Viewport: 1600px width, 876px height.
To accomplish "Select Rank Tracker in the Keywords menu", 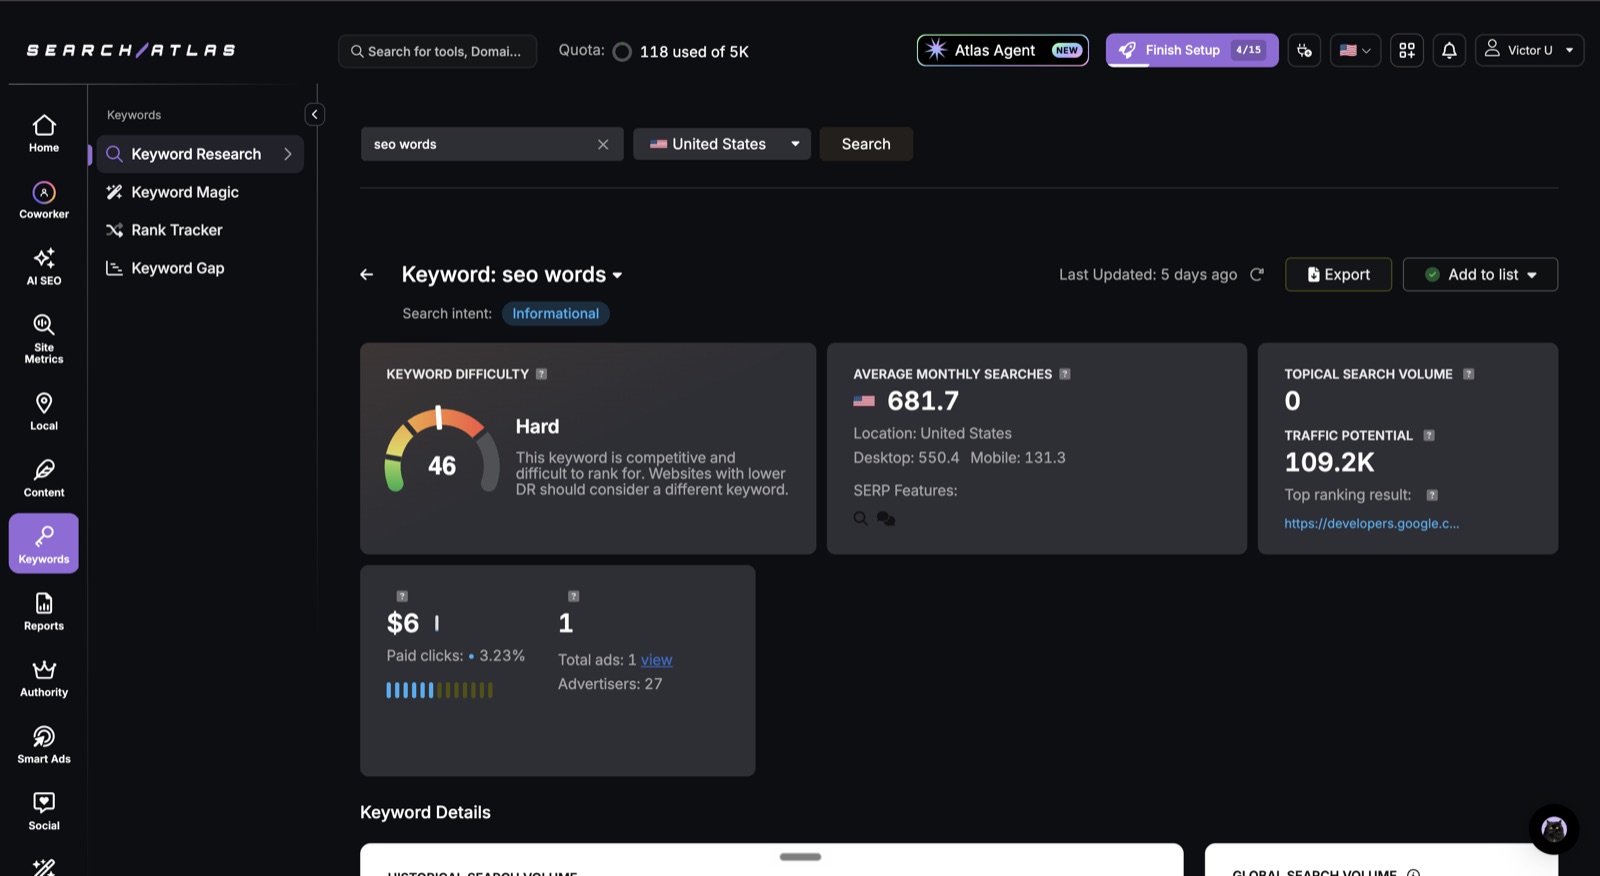I will 177,230.
